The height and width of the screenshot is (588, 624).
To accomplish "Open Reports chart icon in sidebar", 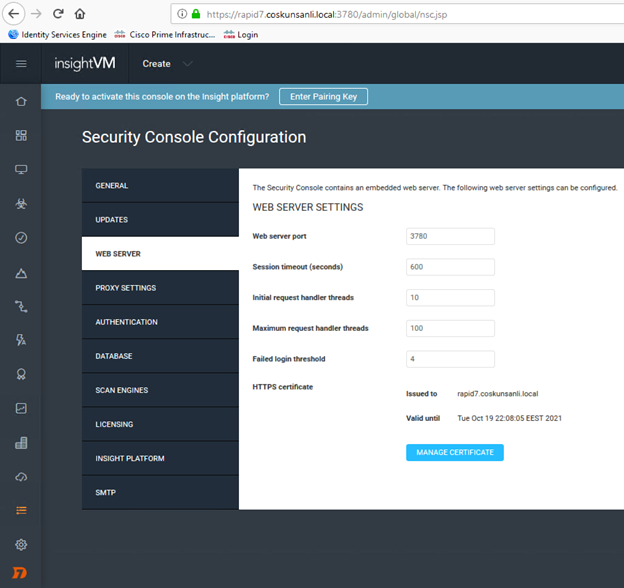I will [x=21, y=408].
